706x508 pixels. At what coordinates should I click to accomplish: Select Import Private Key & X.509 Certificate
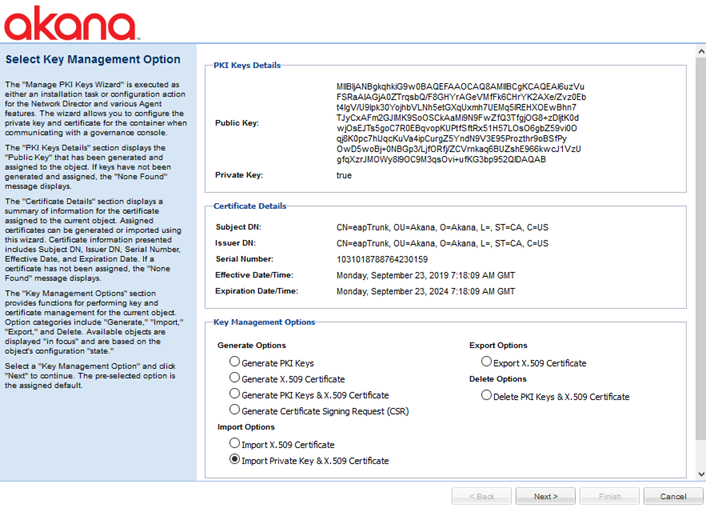pyautogui.click(x=235, y=459)
